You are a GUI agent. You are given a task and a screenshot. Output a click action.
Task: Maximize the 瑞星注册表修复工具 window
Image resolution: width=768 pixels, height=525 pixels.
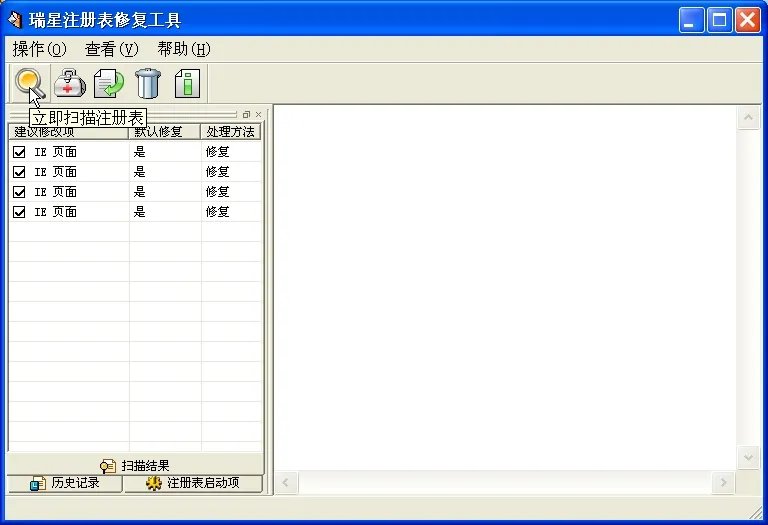coord(720,21)
